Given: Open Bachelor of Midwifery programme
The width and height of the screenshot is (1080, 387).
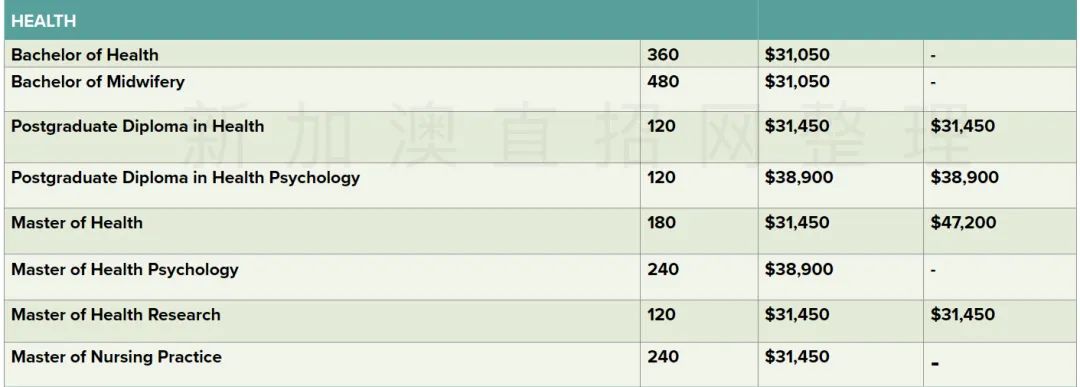Looking at the screenshot, I should [98, 82].
